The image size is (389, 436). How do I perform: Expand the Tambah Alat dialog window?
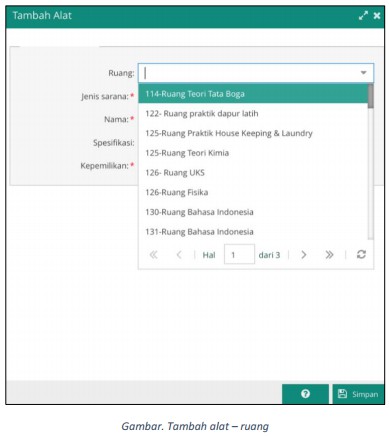pos(363,15)
